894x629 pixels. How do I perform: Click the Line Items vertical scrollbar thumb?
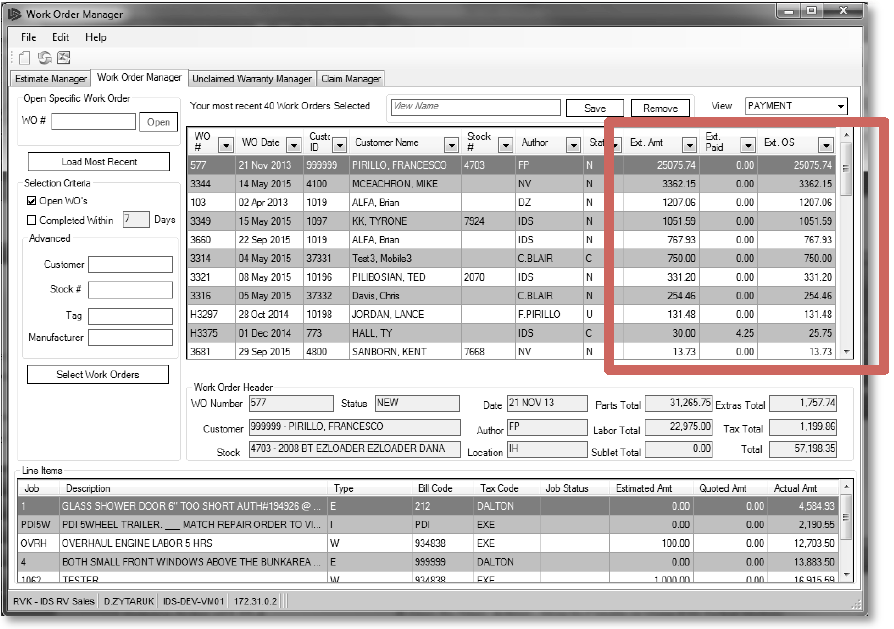846,517
